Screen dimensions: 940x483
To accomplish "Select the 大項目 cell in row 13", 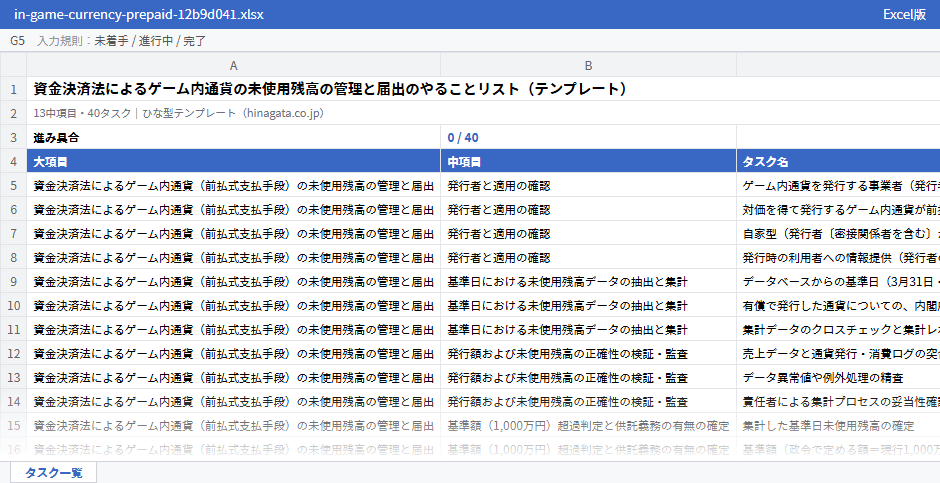I will click(x=234, y=377).
